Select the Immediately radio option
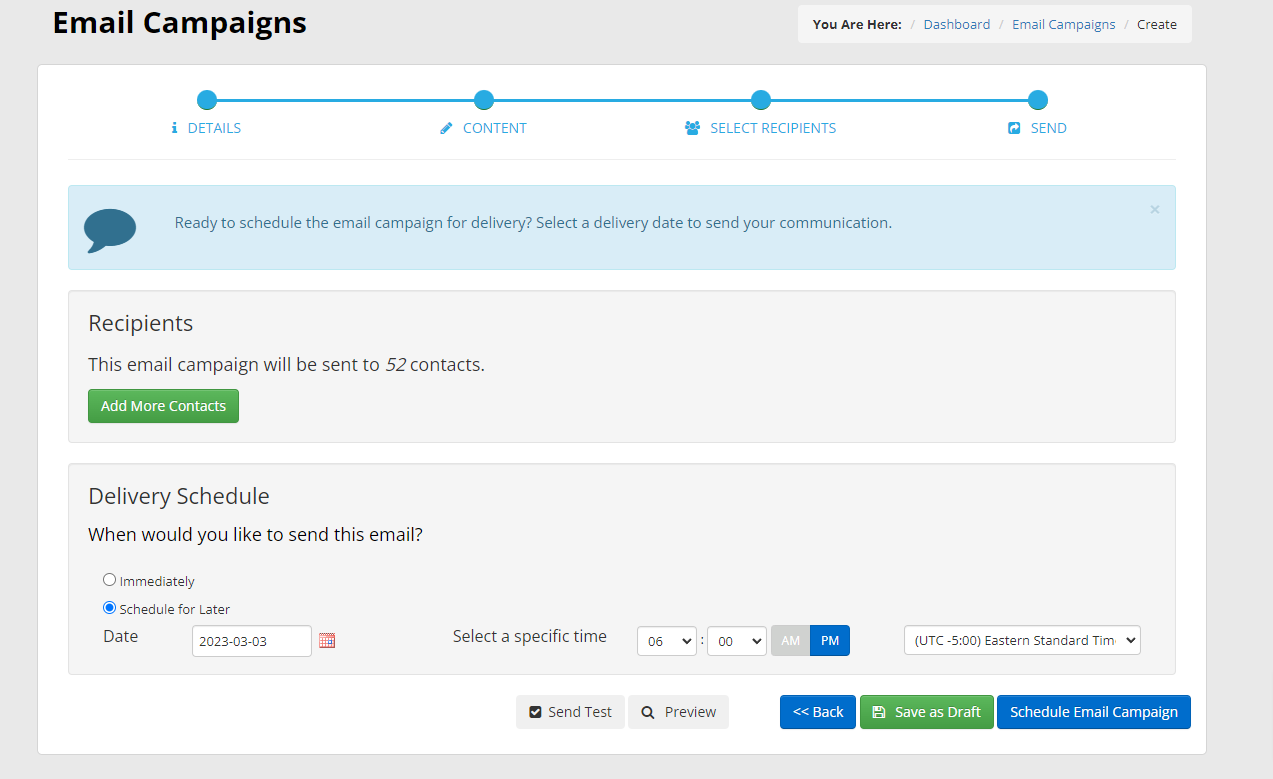 click(109, 580)
